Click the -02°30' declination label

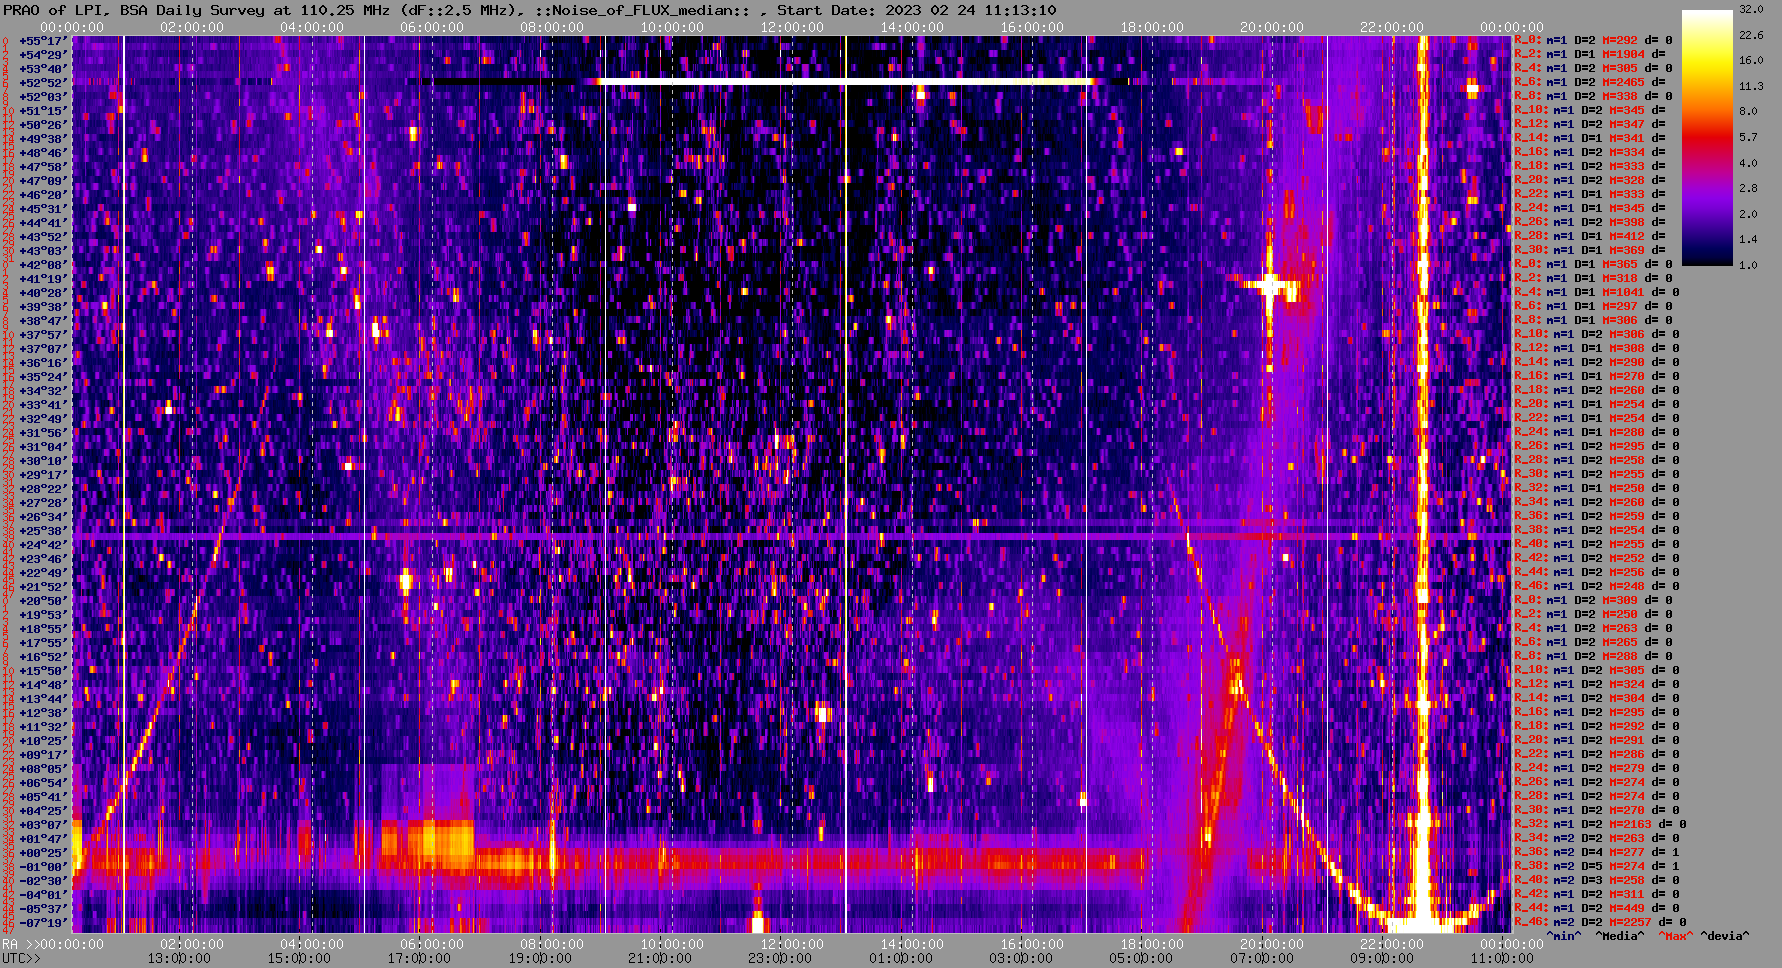pos(43,880)
